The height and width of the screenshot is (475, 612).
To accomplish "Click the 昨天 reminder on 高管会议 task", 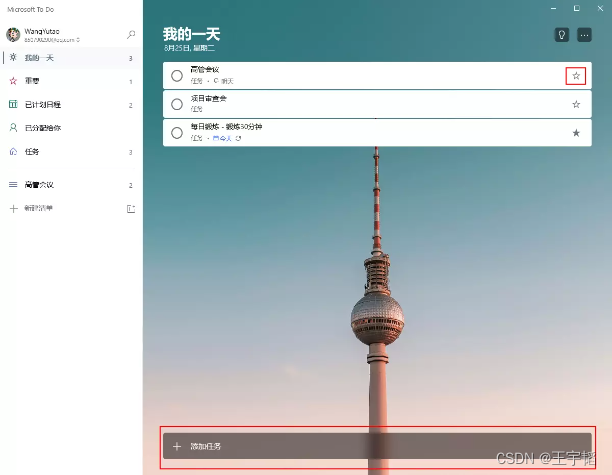I will (x=224, y=81).
